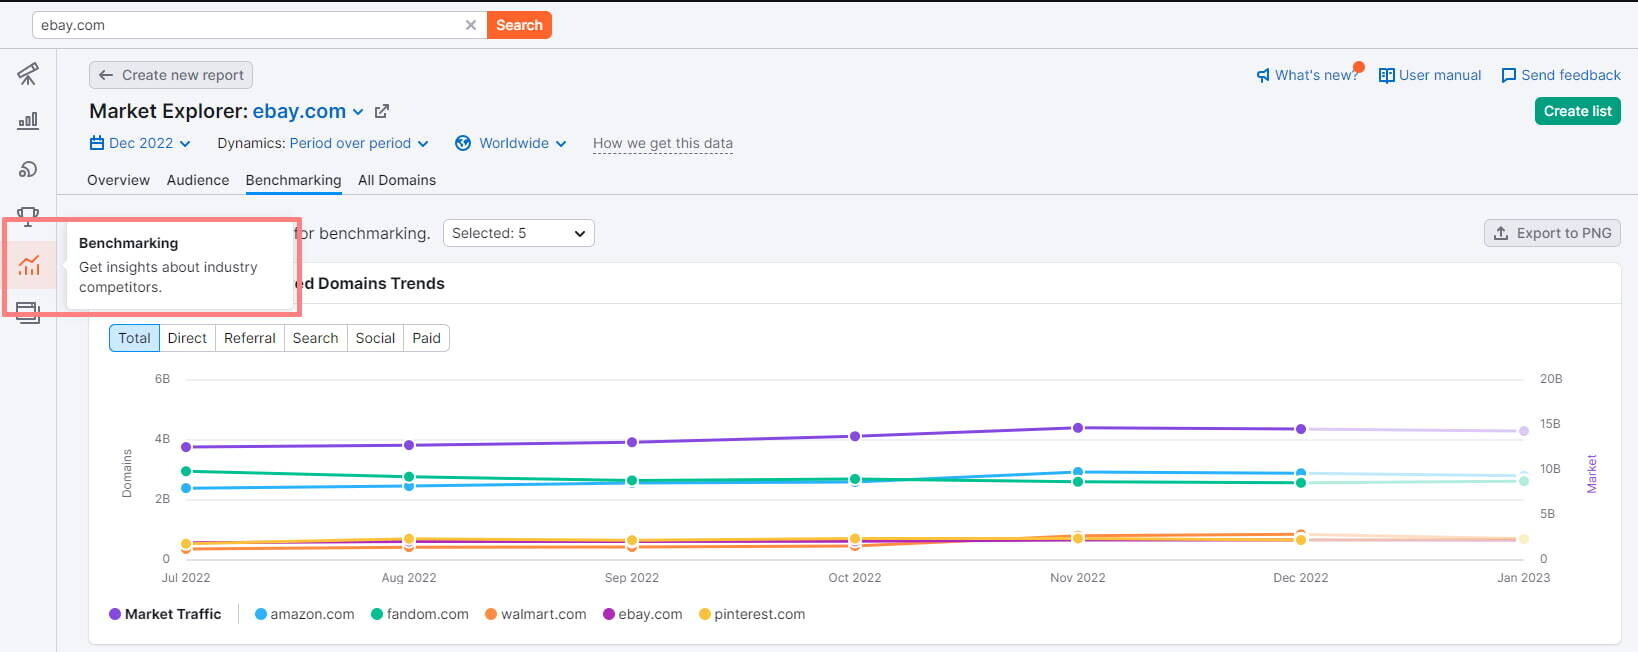
Task: Open the Send feedback link
Action: coord(1561,75)
